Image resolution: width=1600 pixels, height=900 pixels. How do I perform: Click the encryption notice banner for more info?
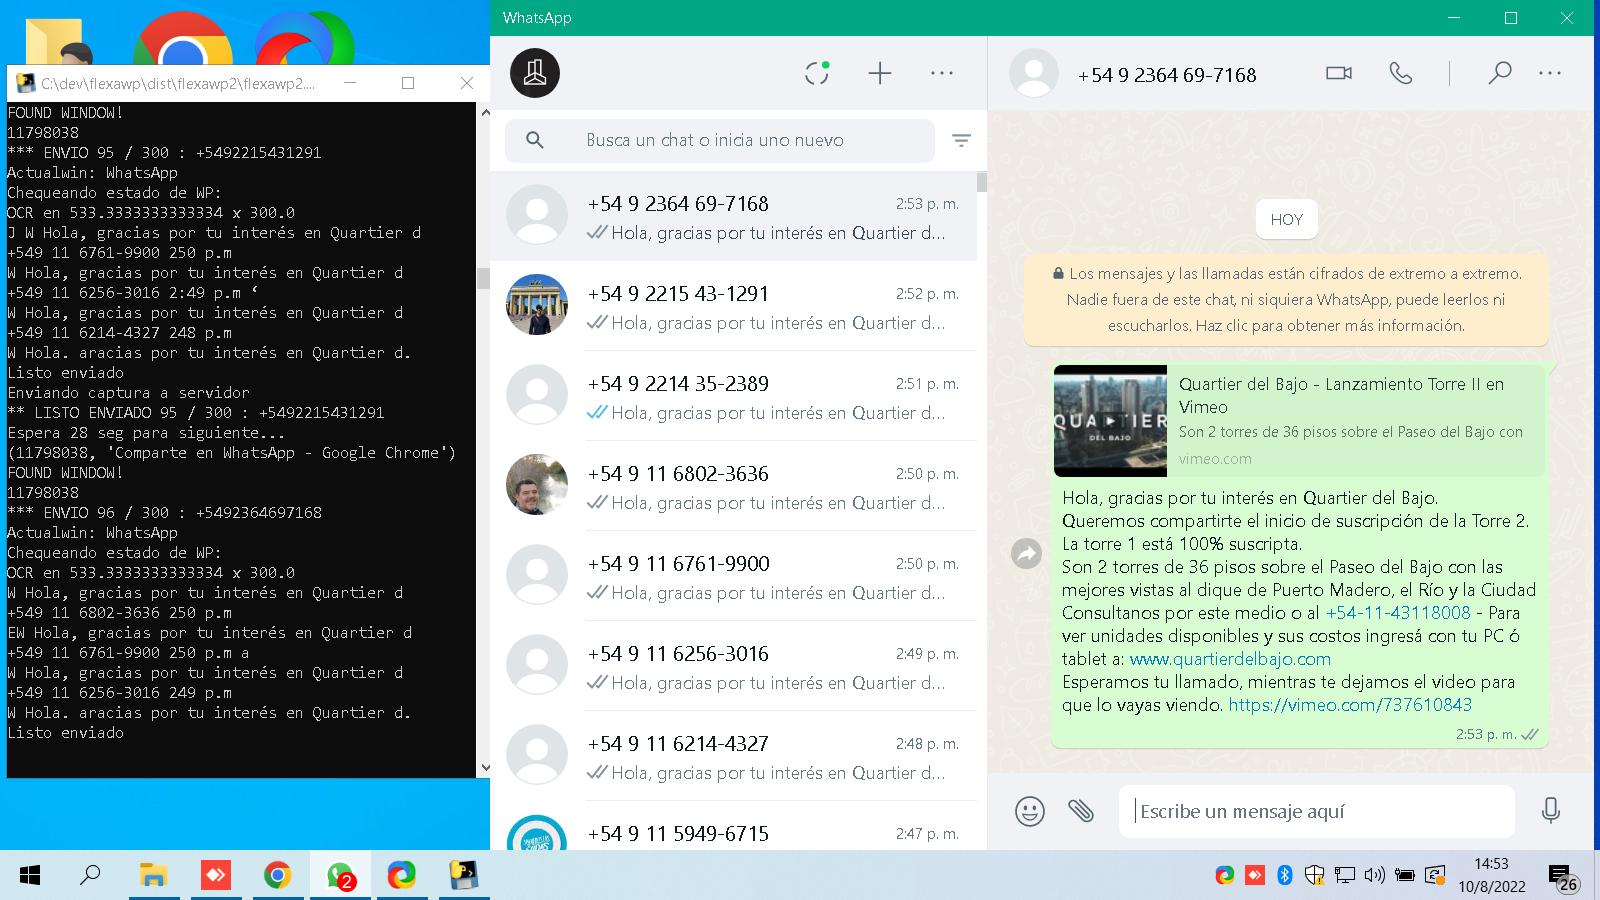(x=1286, y=299)
